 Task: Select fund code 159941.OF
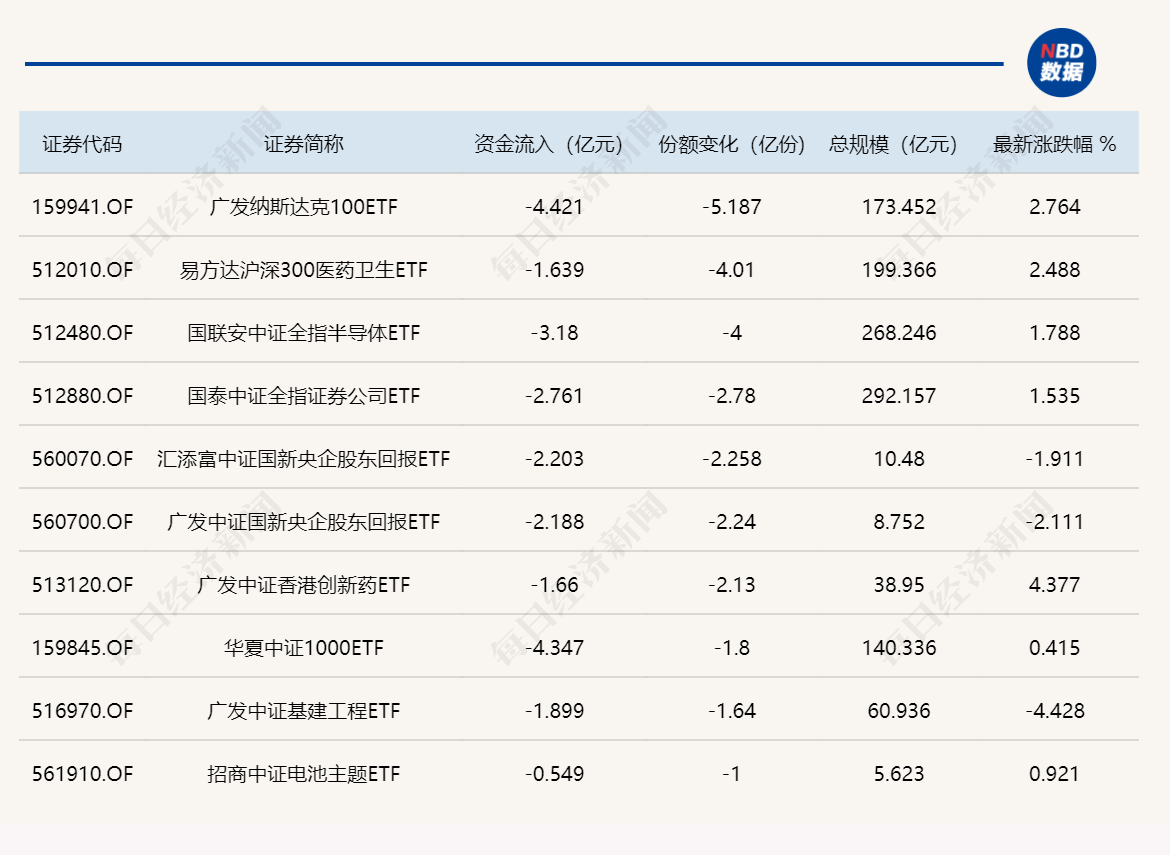click(x=84, y=207)
